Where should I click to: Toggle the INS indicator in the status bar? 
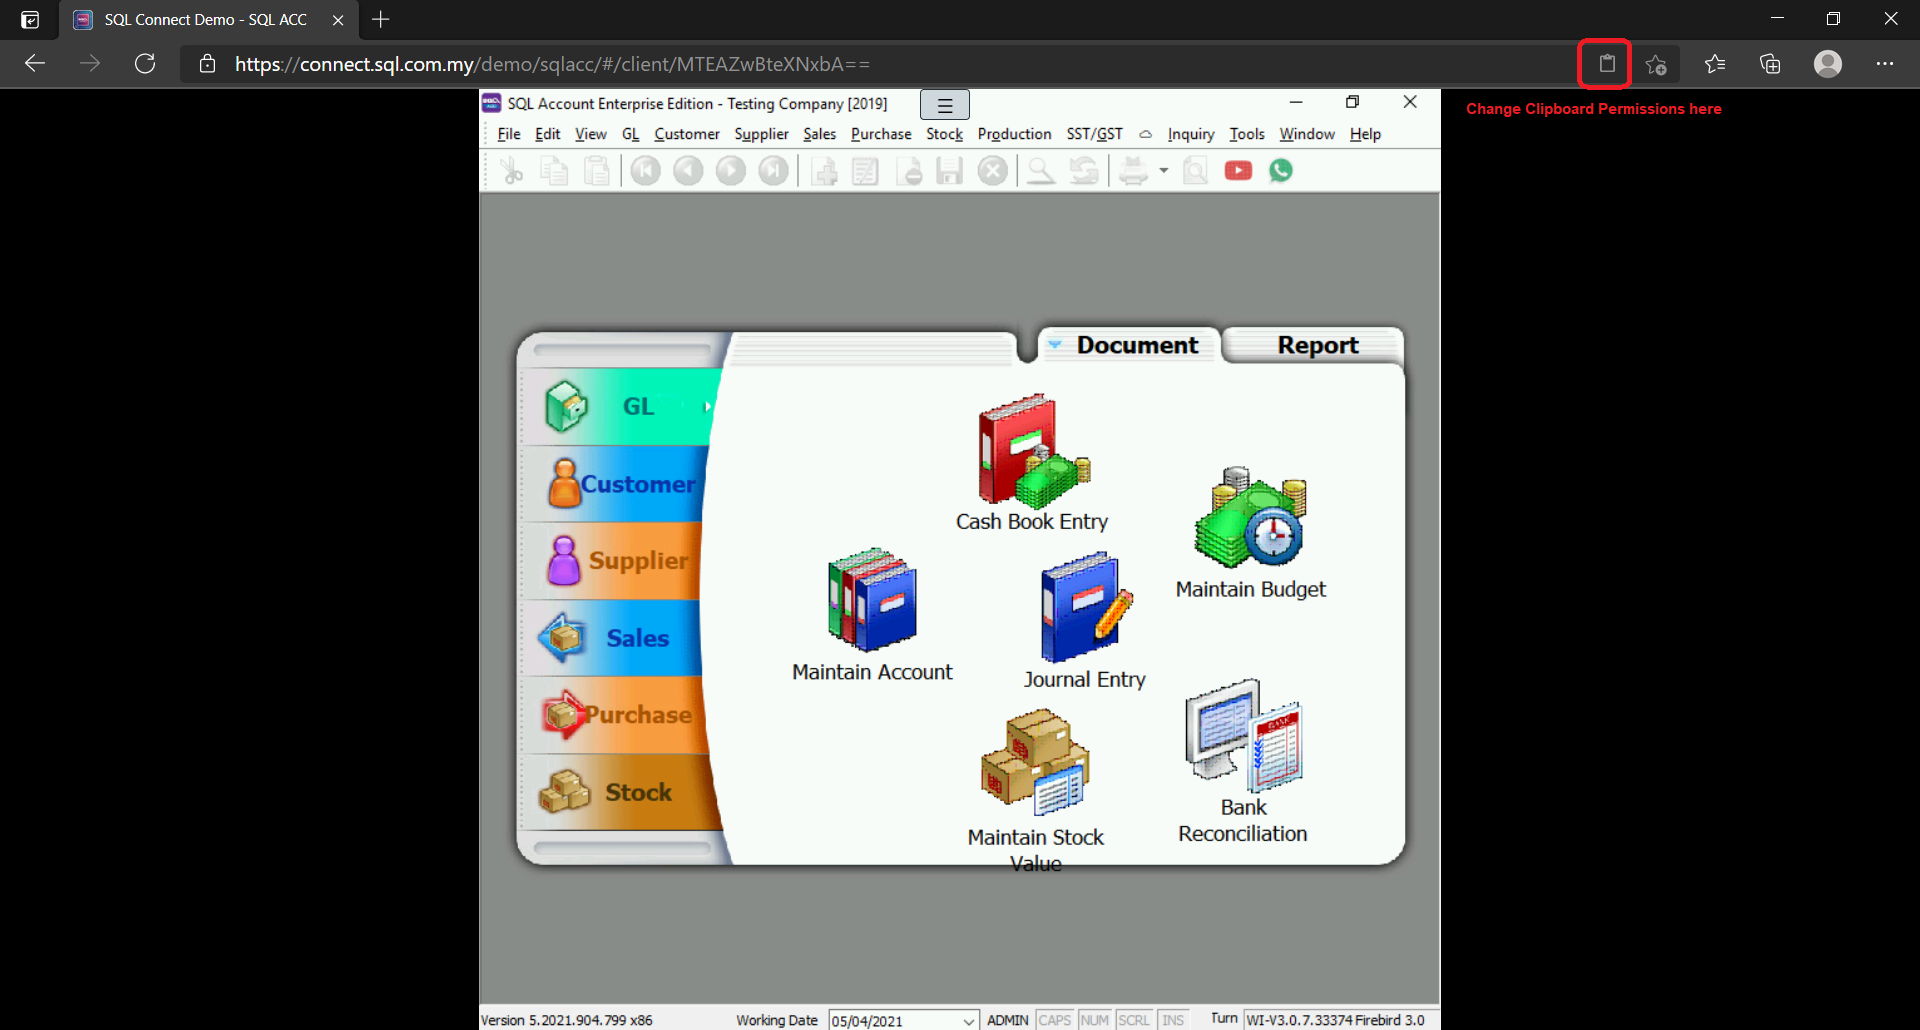[x=1172, y=1019]
